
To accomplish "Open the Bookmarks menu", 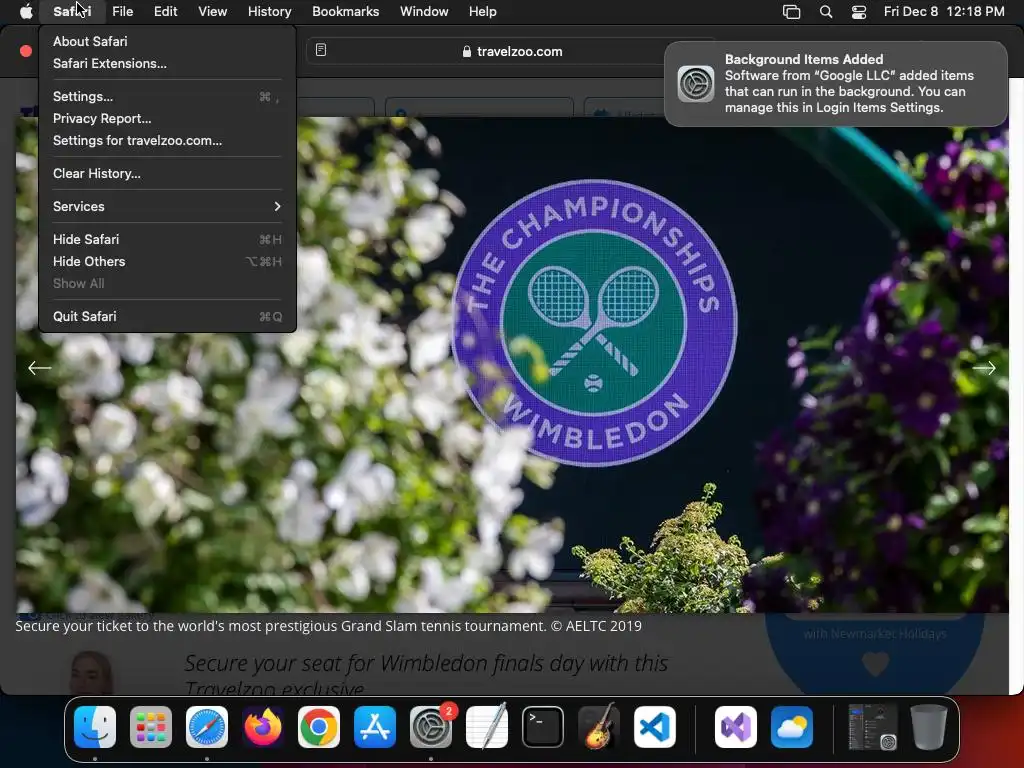I will point(345,11).
